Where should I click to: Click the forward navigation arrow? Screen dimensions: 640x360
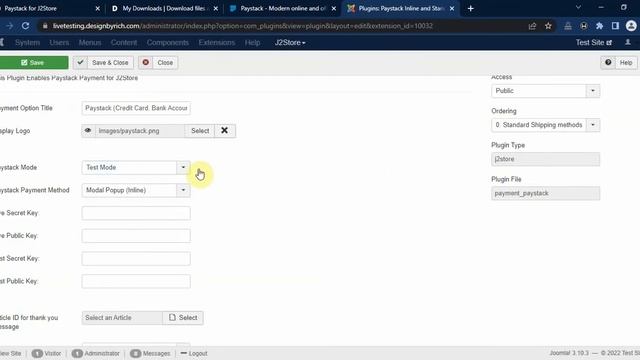9,26
